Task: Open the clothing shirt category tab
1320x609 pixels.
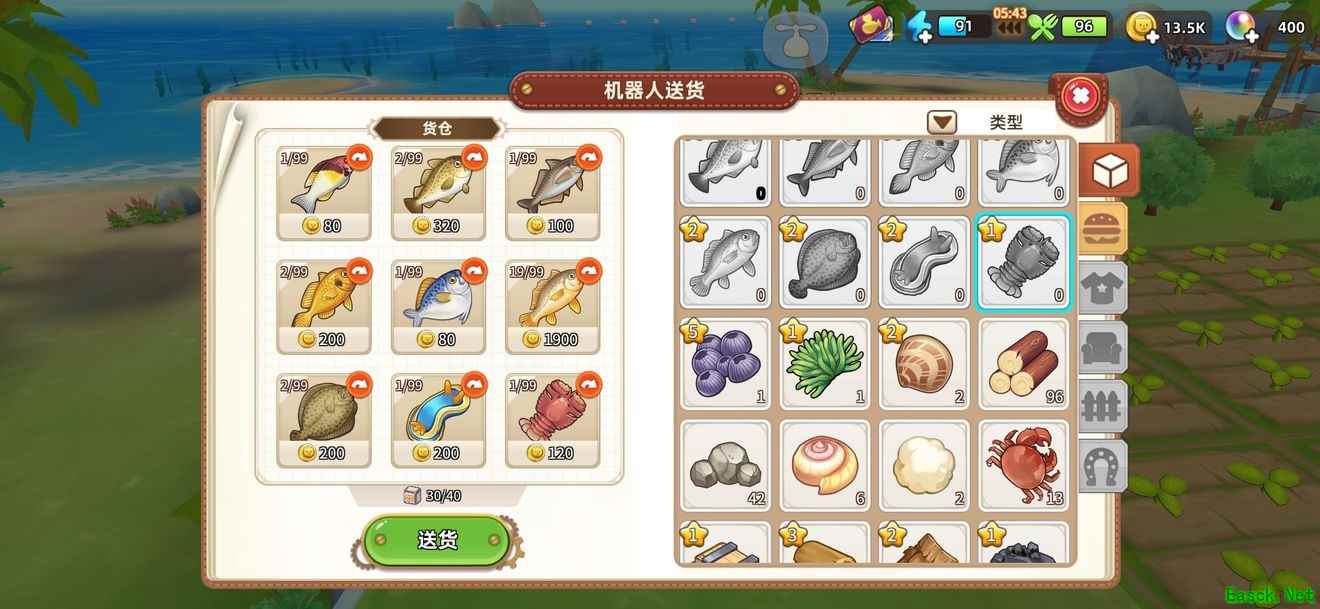Action: (x=1106, y=290)
